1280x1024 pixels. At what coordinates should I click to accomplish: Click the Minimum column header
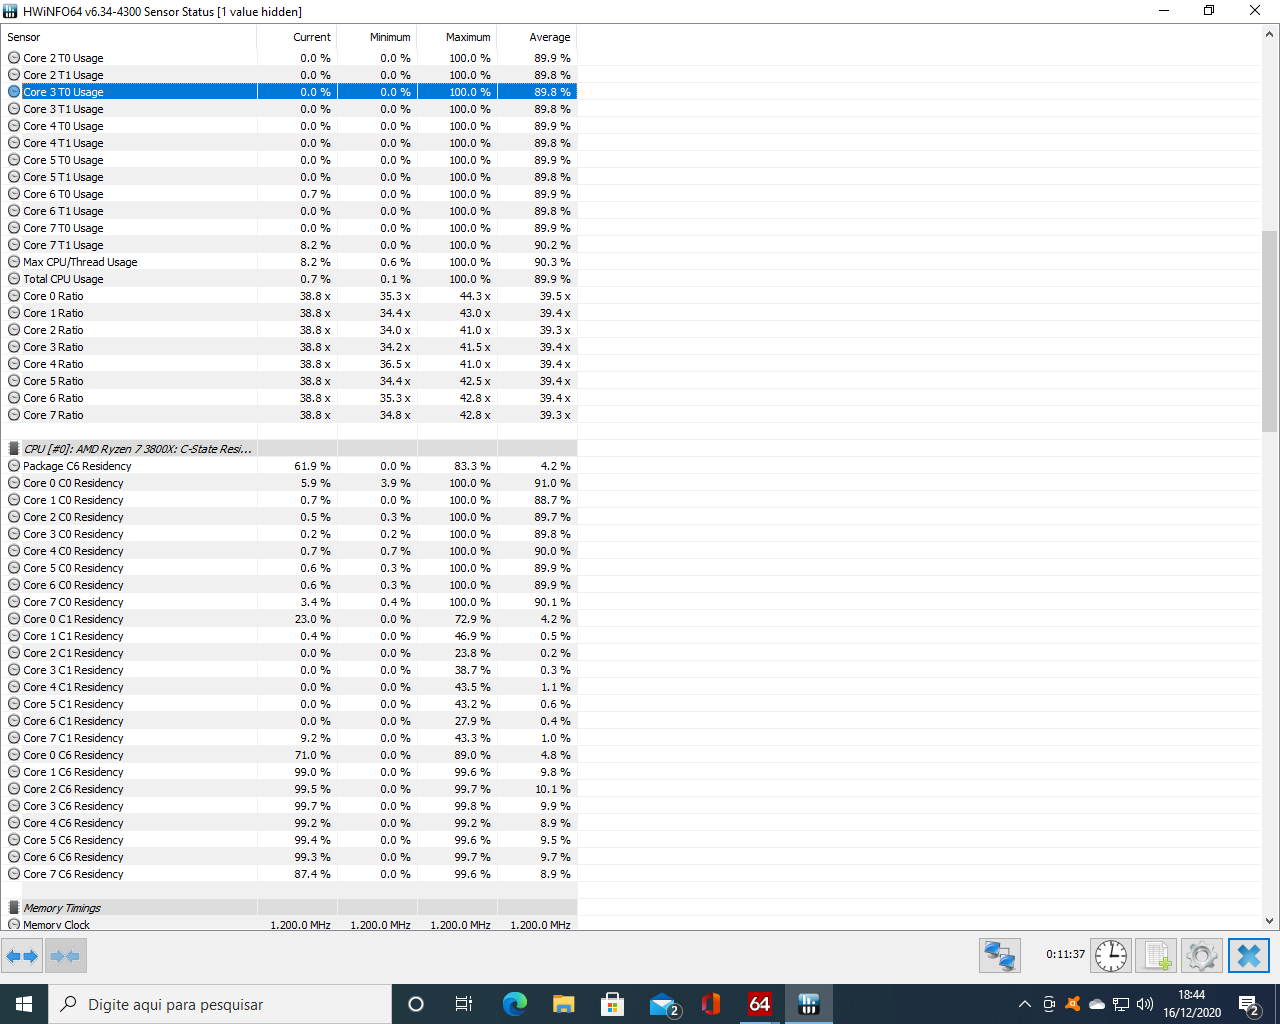point(377,37)
